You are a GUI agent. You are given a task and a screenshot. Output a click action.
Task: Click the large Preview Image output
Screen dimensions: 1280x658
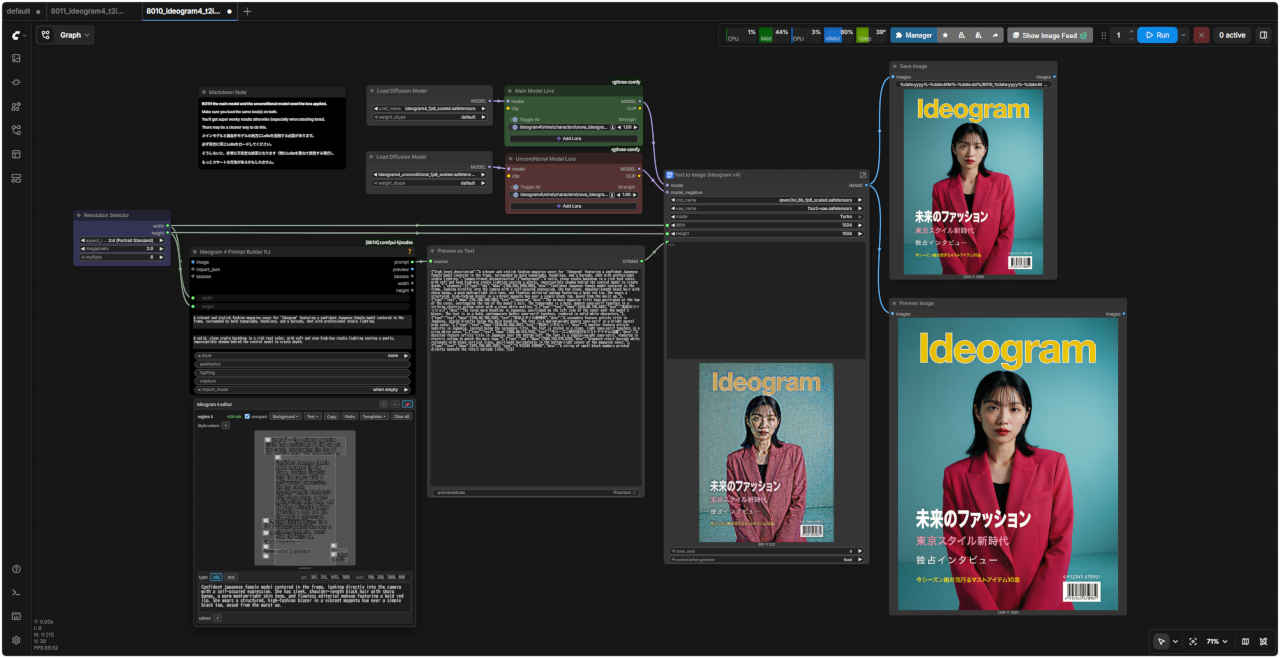[1007, 465]
